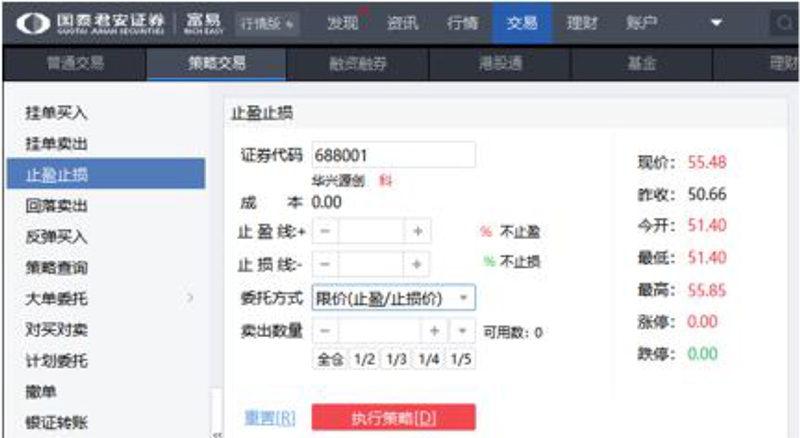Decrease the 止盈线 value with minus button

click(x=325, y=232)
